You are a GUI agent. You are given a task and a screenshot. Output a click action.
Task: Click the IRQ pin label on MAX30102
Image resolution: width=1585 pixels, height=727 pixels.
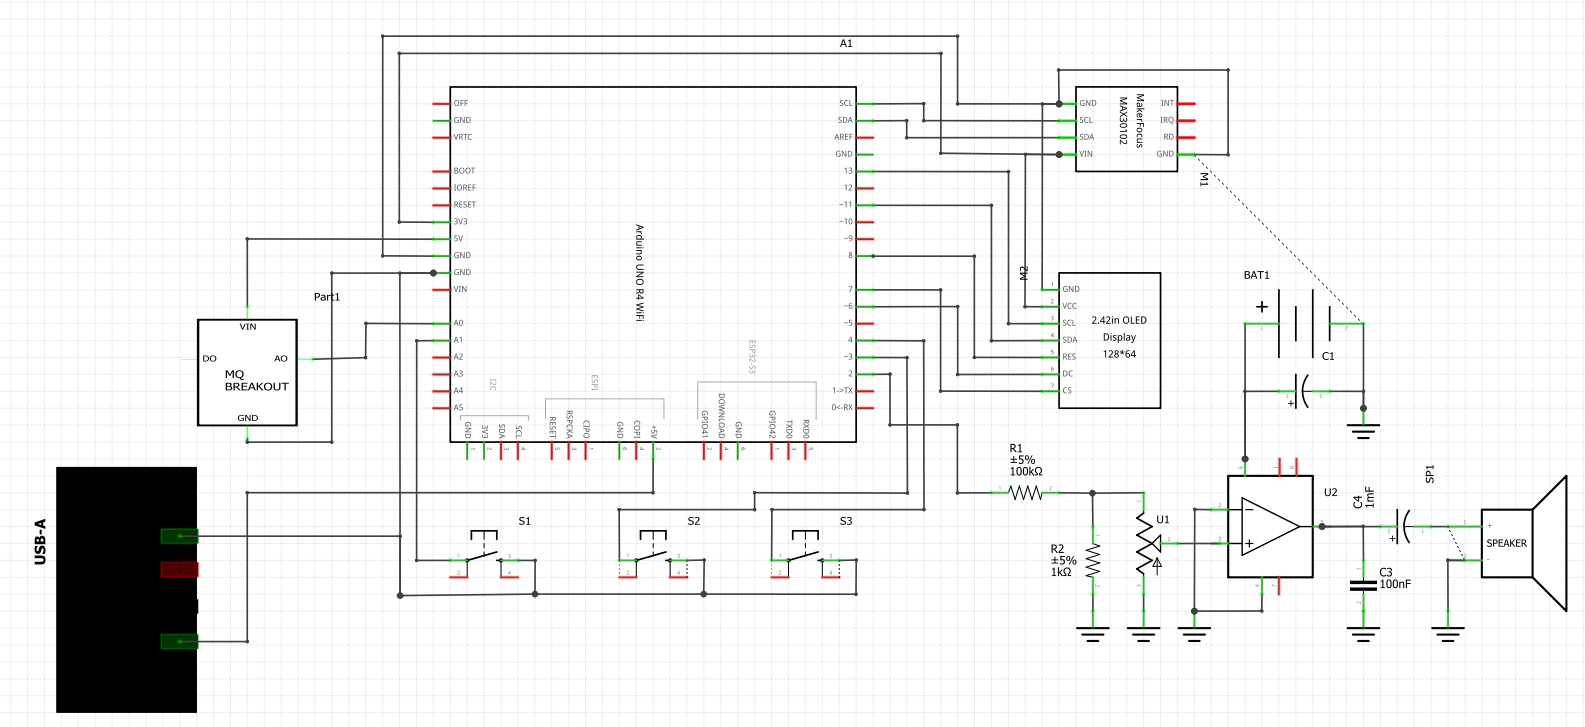(1167, 120)
